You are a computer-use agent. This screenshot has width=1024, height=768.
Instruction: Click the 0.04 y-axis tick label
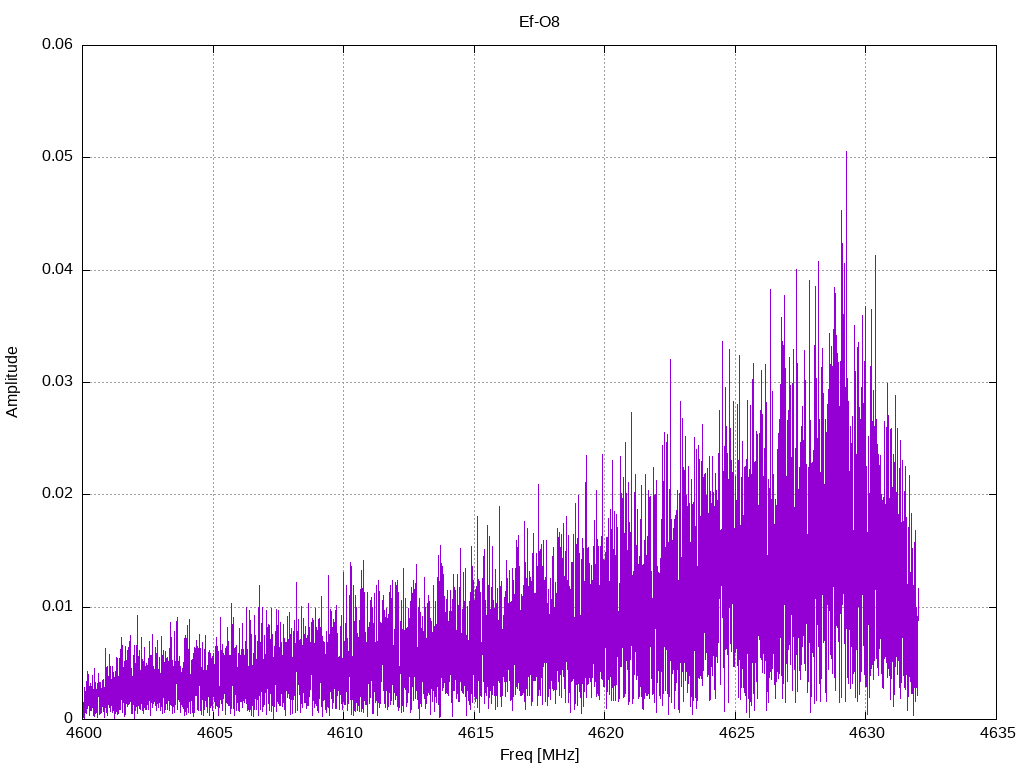click(57, 270)
